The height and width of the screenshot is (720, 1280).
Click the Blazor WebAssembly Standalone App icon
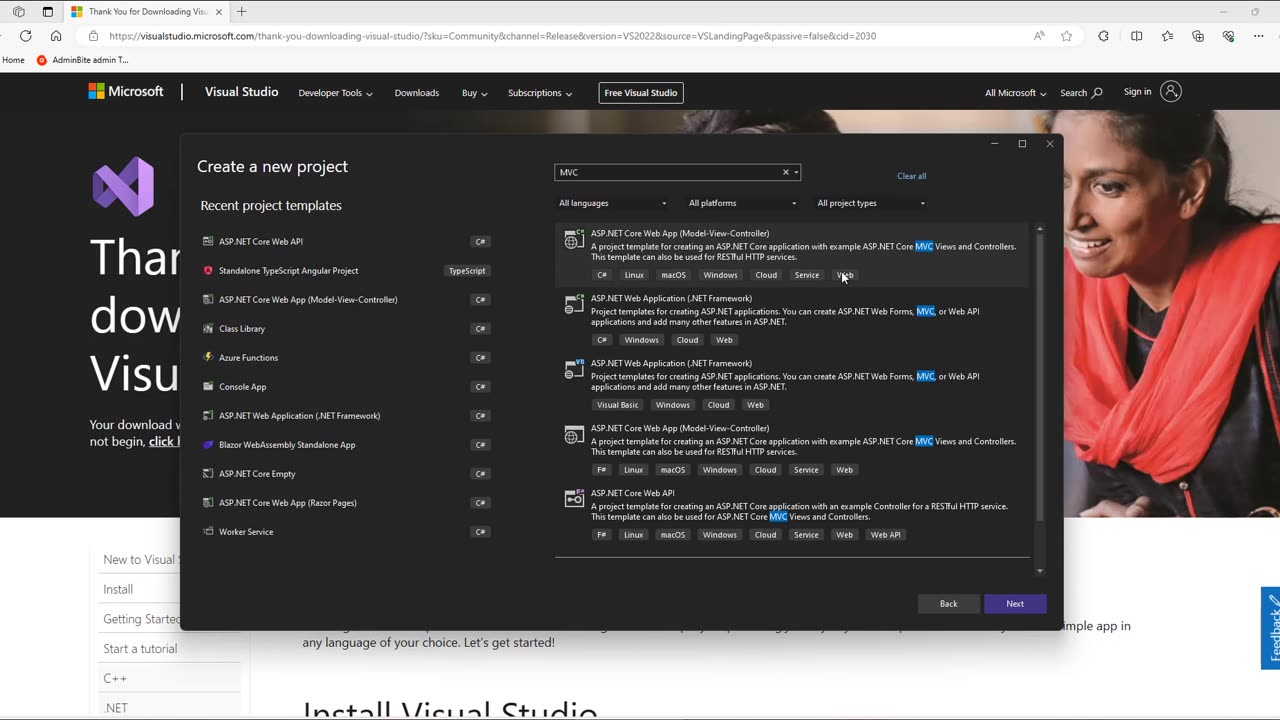208,444
